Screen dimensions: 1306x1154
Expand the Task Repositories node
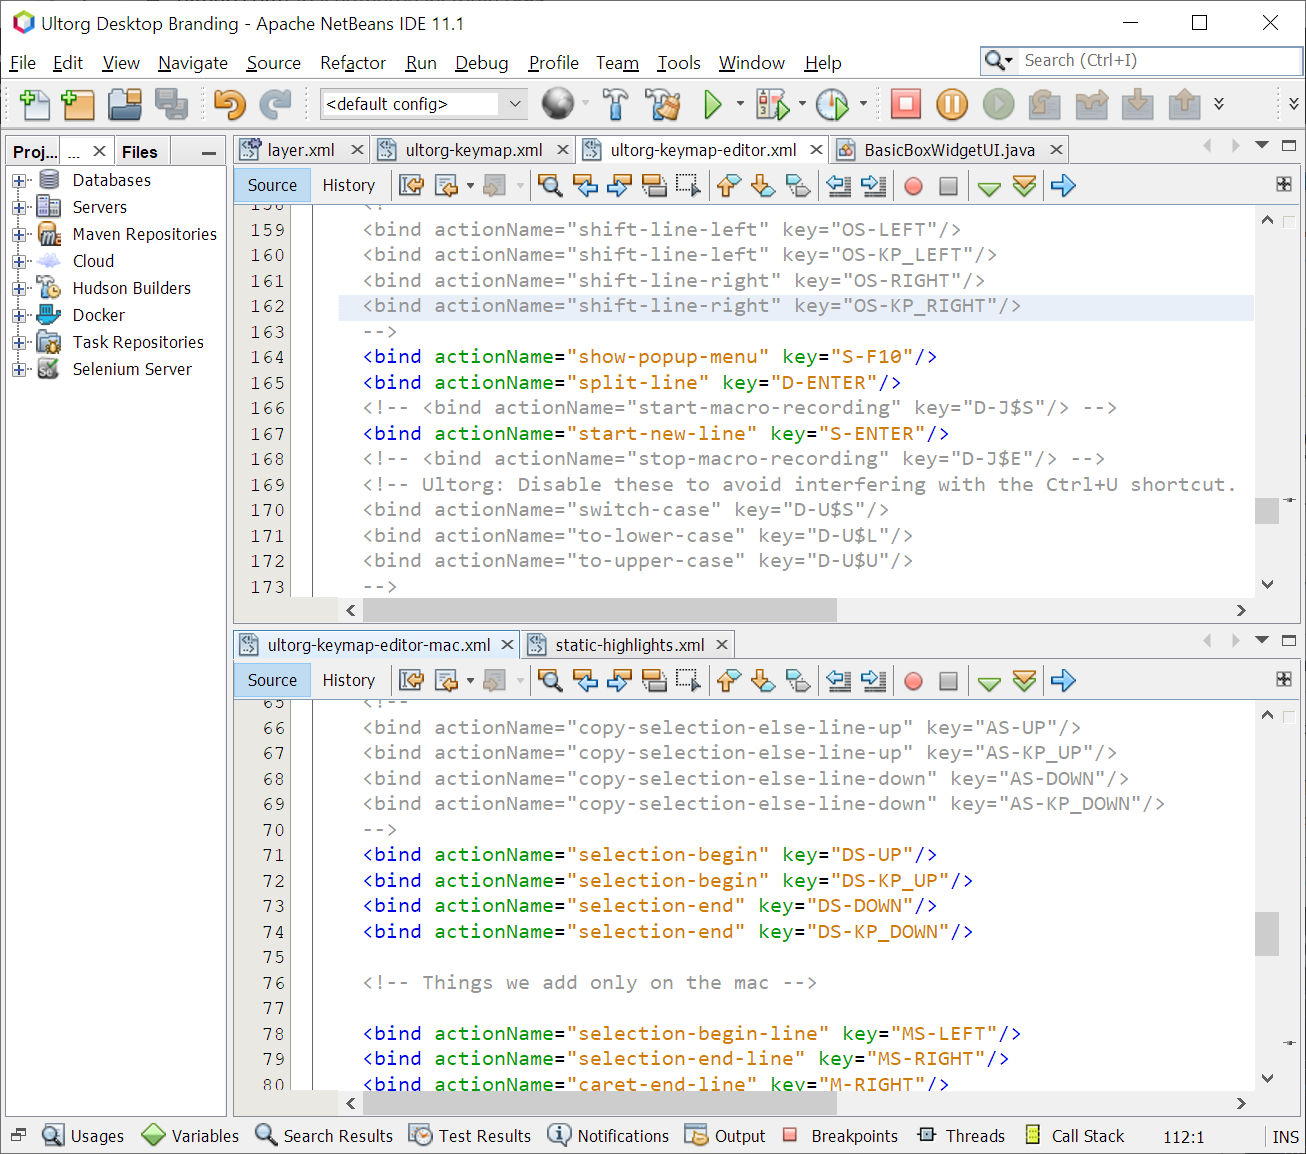(x=19, y=343)
